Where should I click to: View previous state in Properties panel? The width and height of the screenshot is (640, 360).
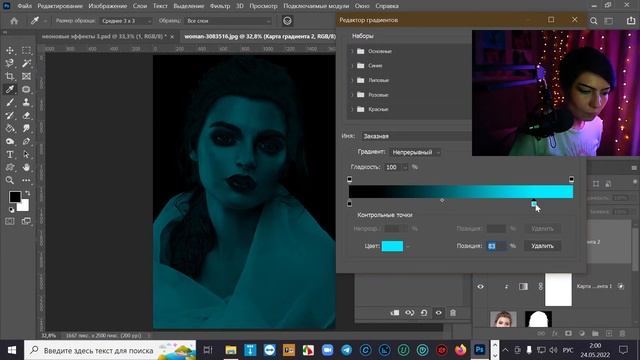(x=409, y=313)
